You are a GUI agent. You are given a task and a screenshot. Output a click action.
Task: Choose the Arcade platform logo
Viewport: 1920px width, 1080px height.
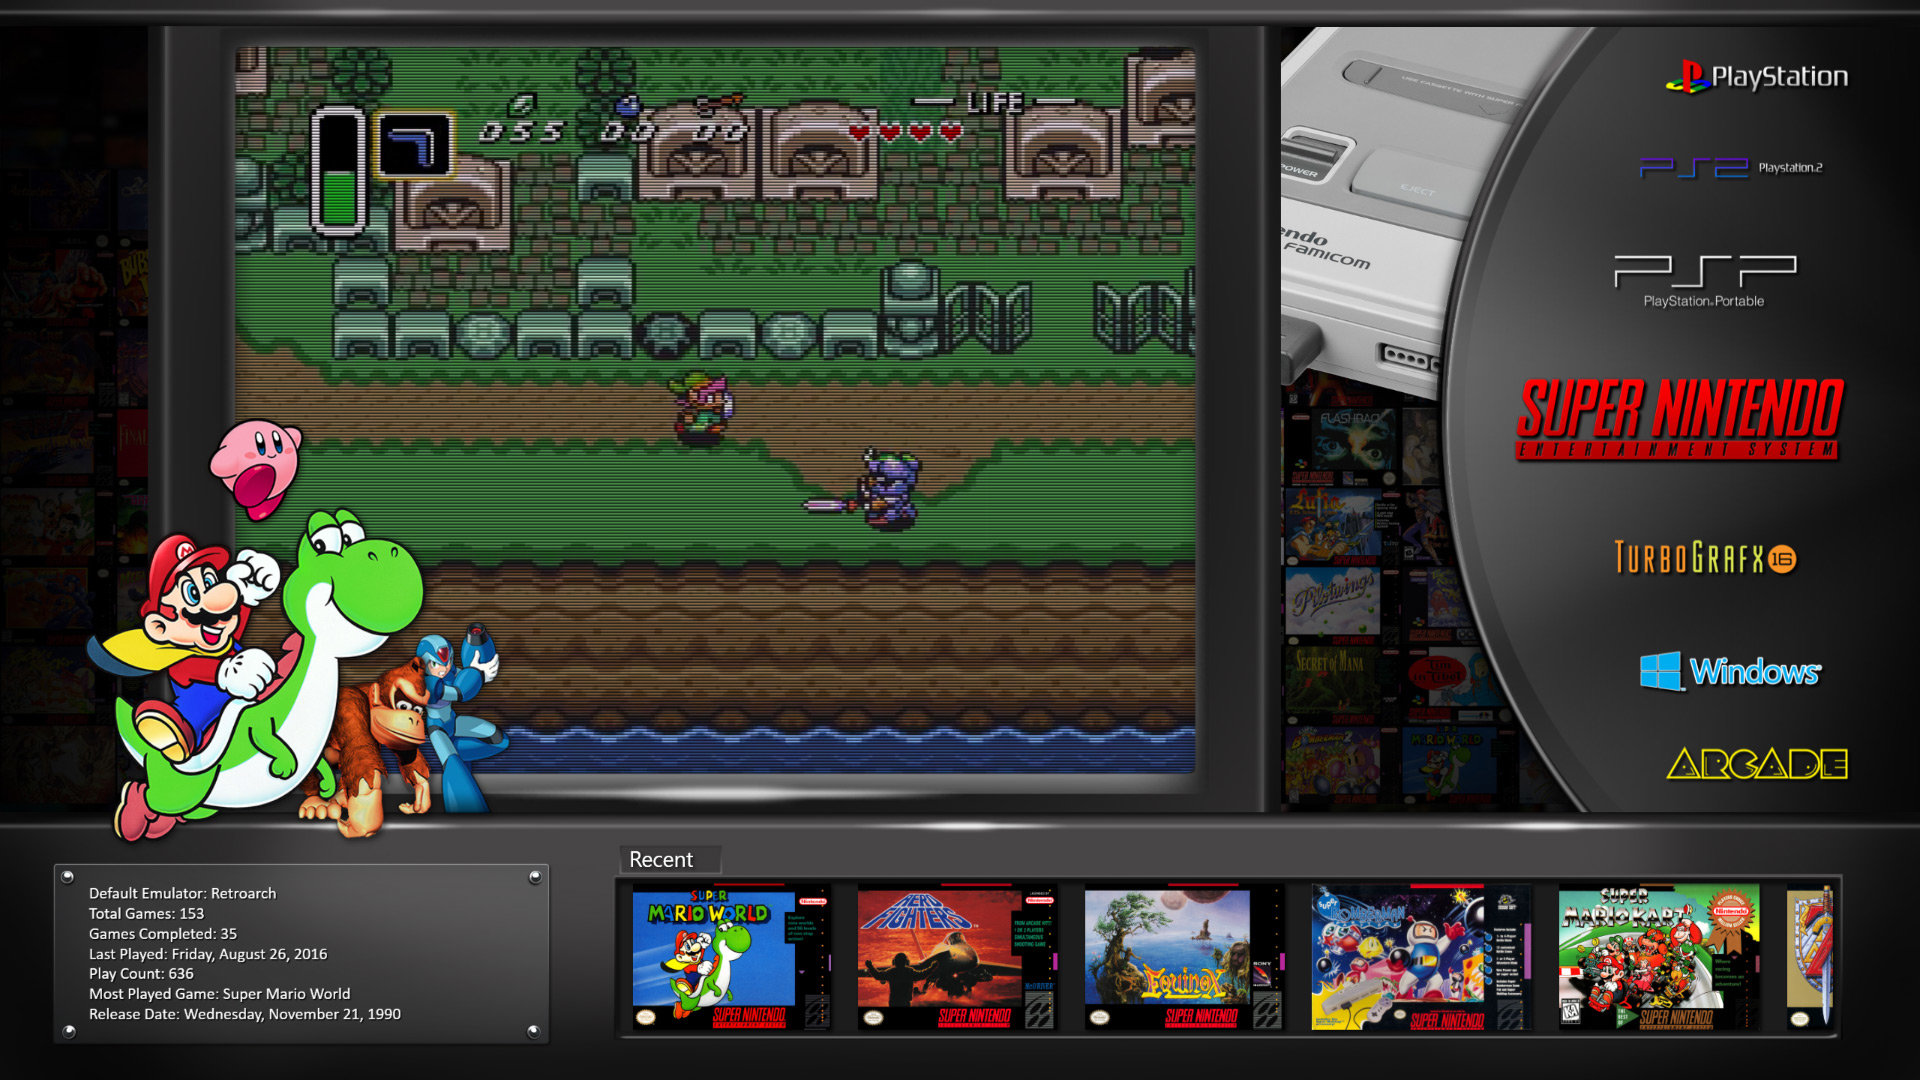click(x=1757, y=764)
